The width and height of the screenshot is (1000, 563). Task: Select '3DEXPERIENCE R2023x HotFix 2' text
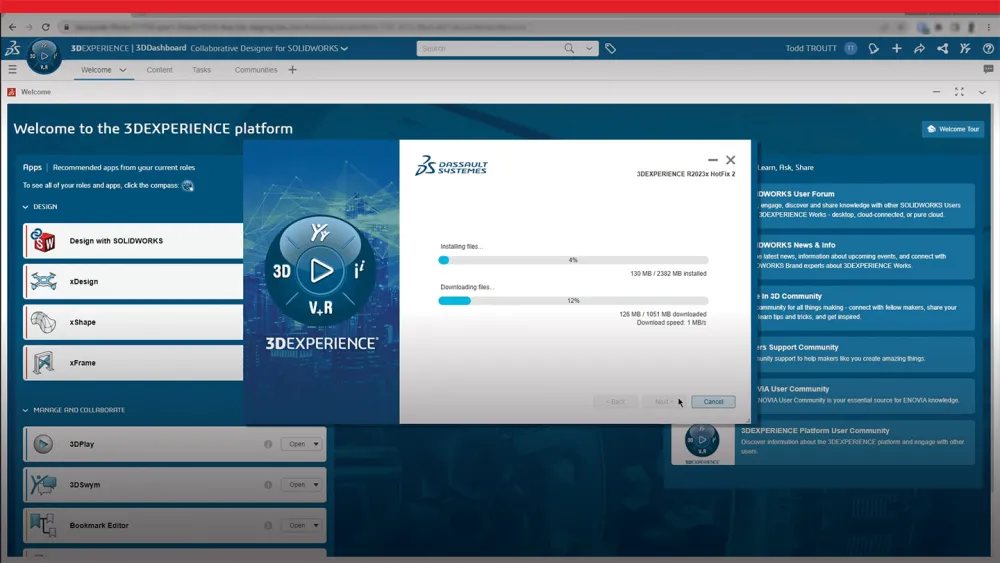tap(686, 174)
